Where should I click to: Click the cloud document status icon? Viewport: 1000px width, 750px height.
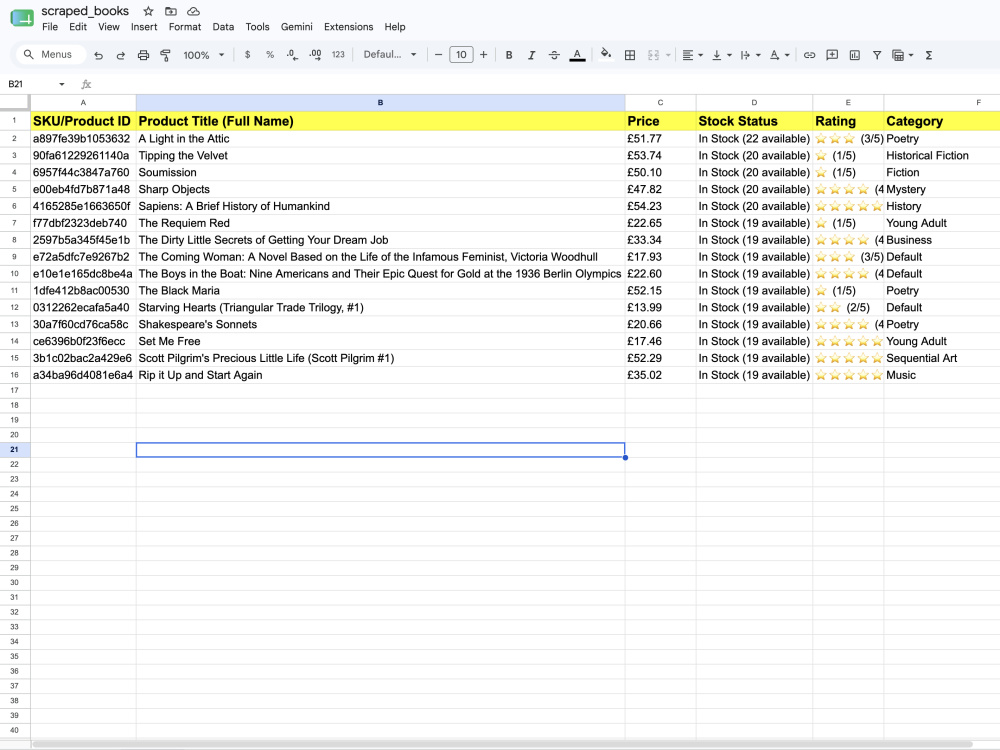pos(193,11)
